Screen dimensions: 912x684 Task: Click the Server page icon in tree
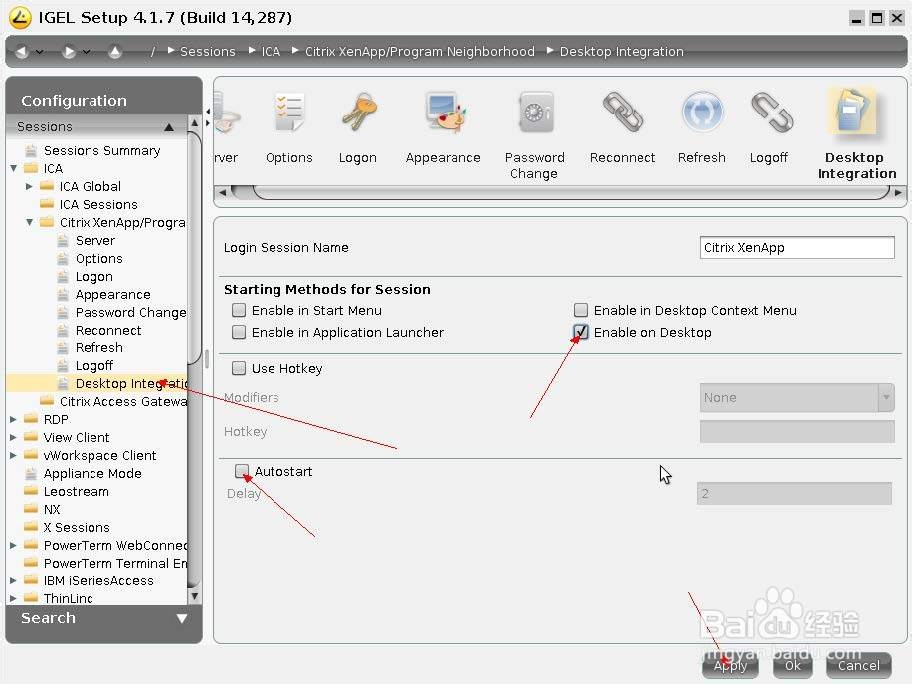[63, 241]
